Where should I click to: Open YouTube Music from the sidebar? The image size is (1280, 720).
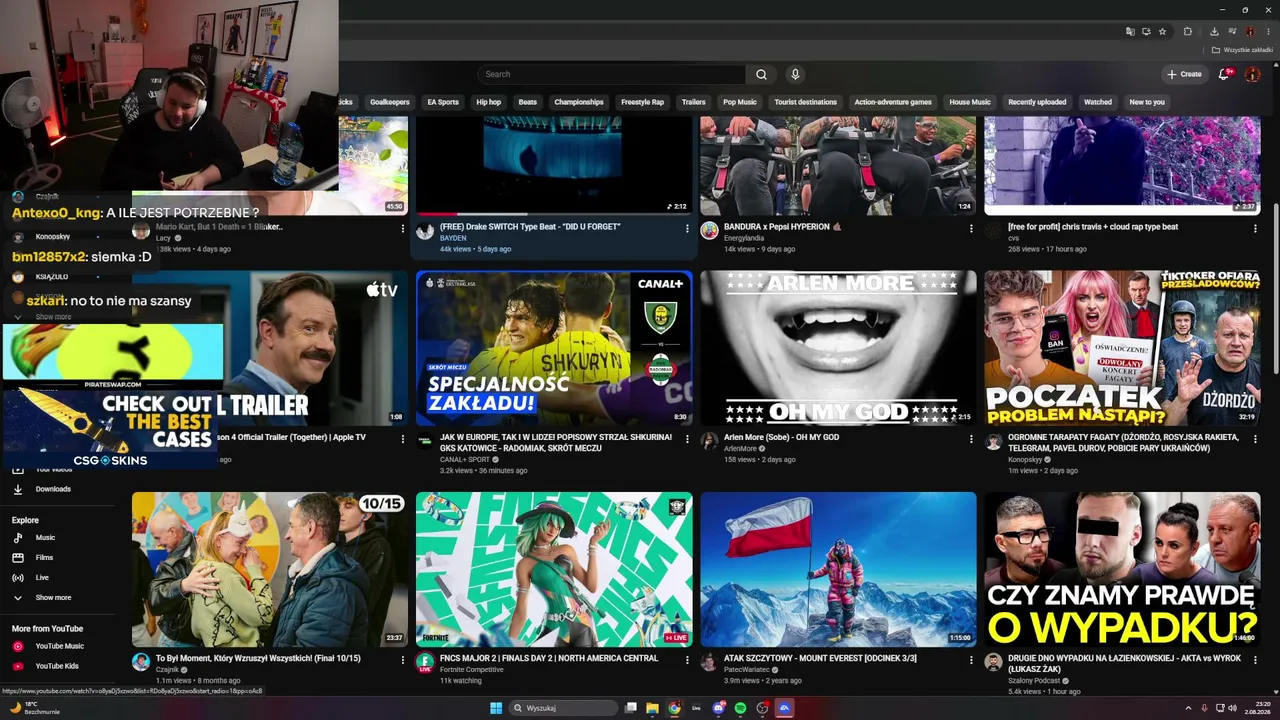click(x=58, y=646)
